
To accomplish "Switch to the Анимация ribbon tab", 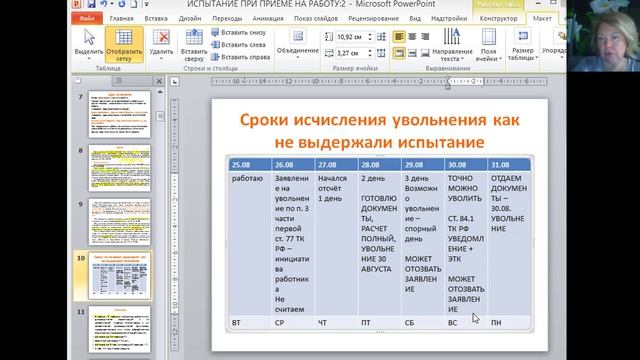I will point(268,18).
